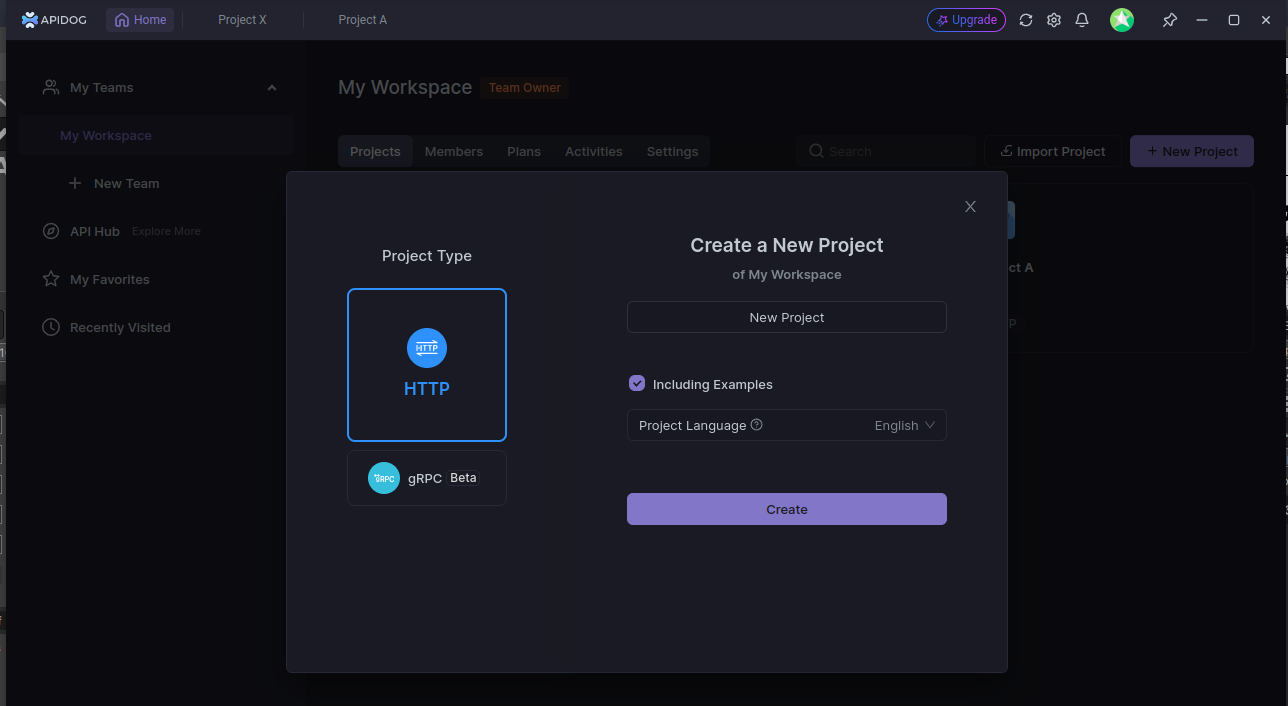Viewport: 1288px width, 706px height.
Task: Click the project Search field
Action: coord(887,152)
